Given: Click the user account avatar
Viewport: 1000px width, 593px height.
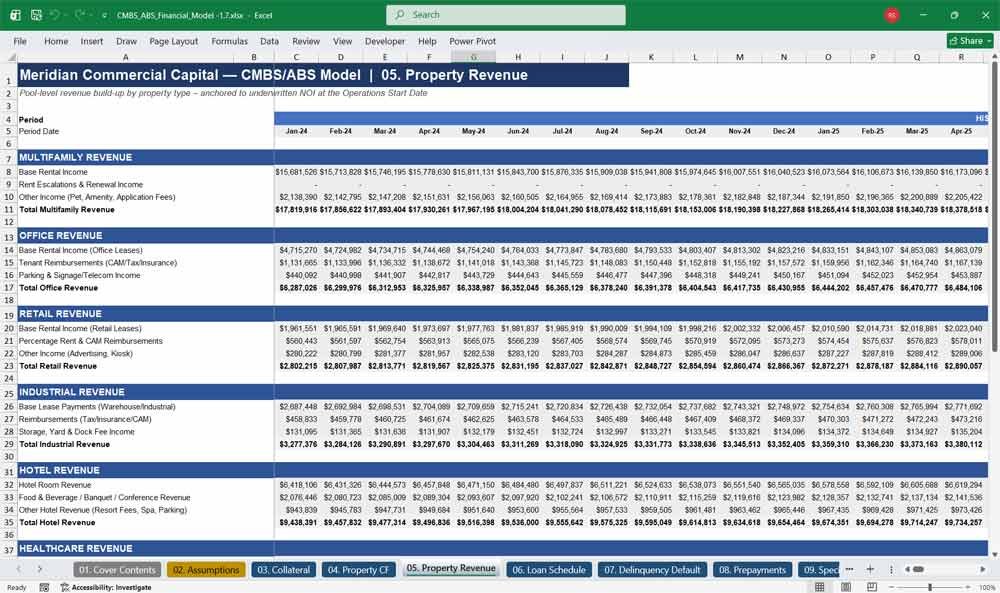Looking at the screenshot, I should pos(892,15).
